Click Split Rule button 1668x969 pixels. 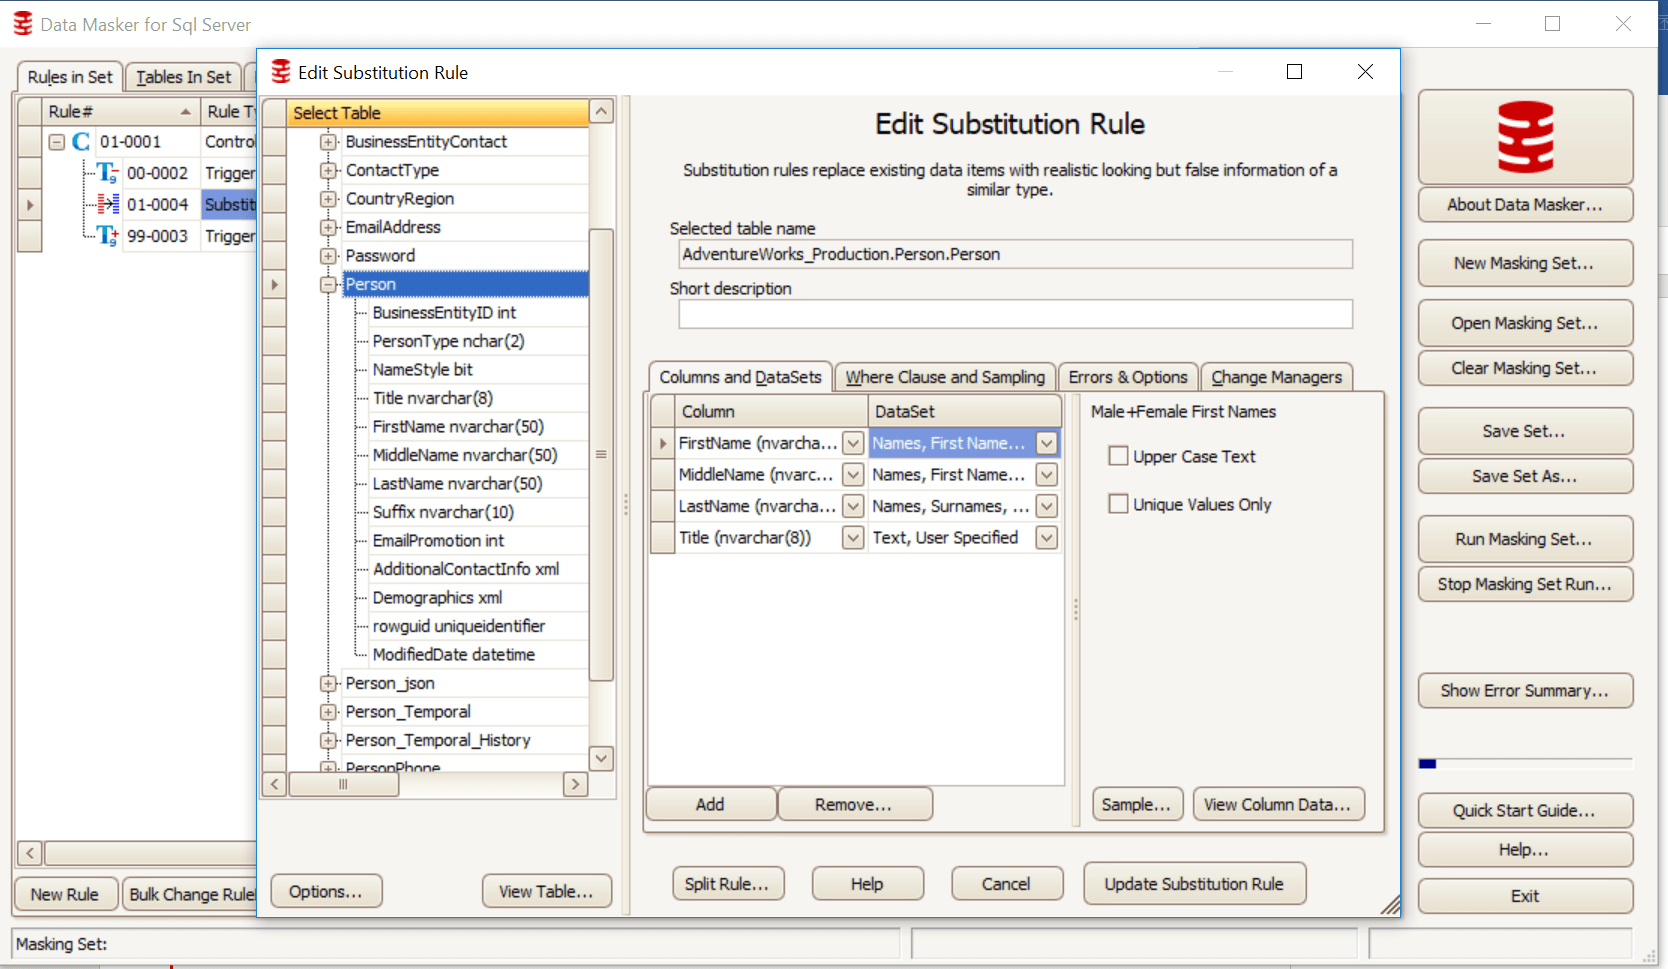(727, 884)
